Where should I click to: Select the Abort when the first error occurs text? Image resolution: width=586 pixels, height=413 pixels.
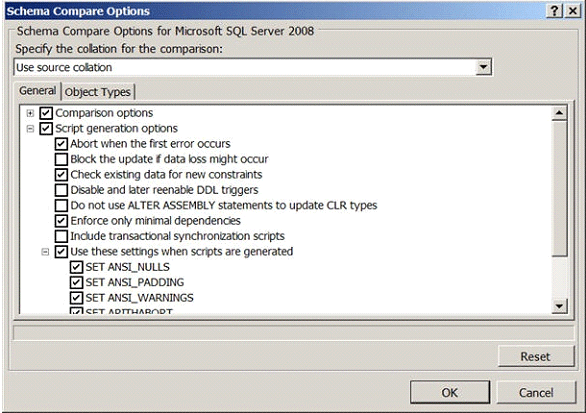[x=150, y=144]
